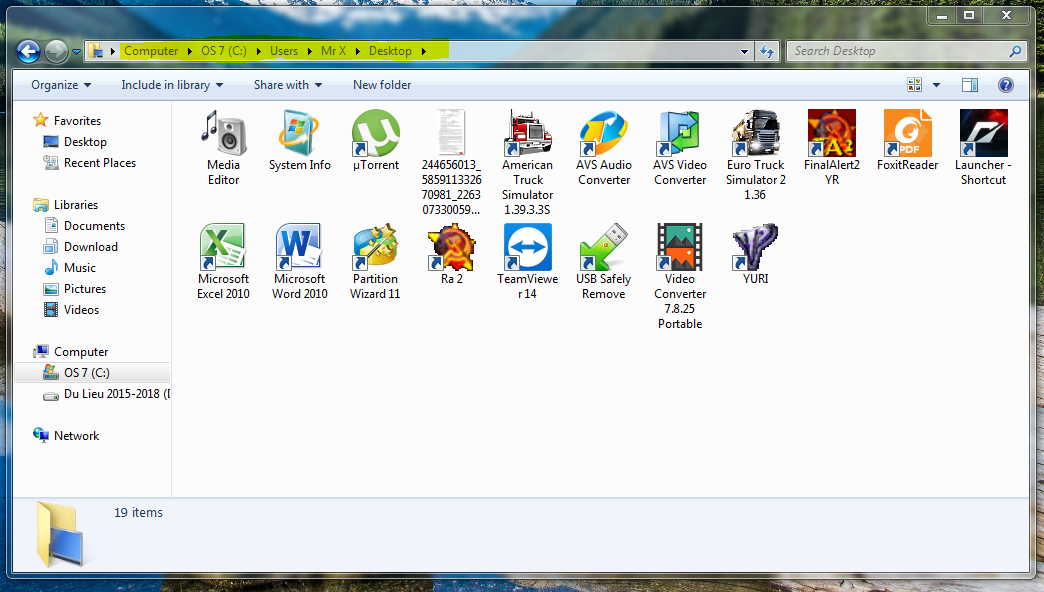Select Favorites in navigation pane

(69, 121)
